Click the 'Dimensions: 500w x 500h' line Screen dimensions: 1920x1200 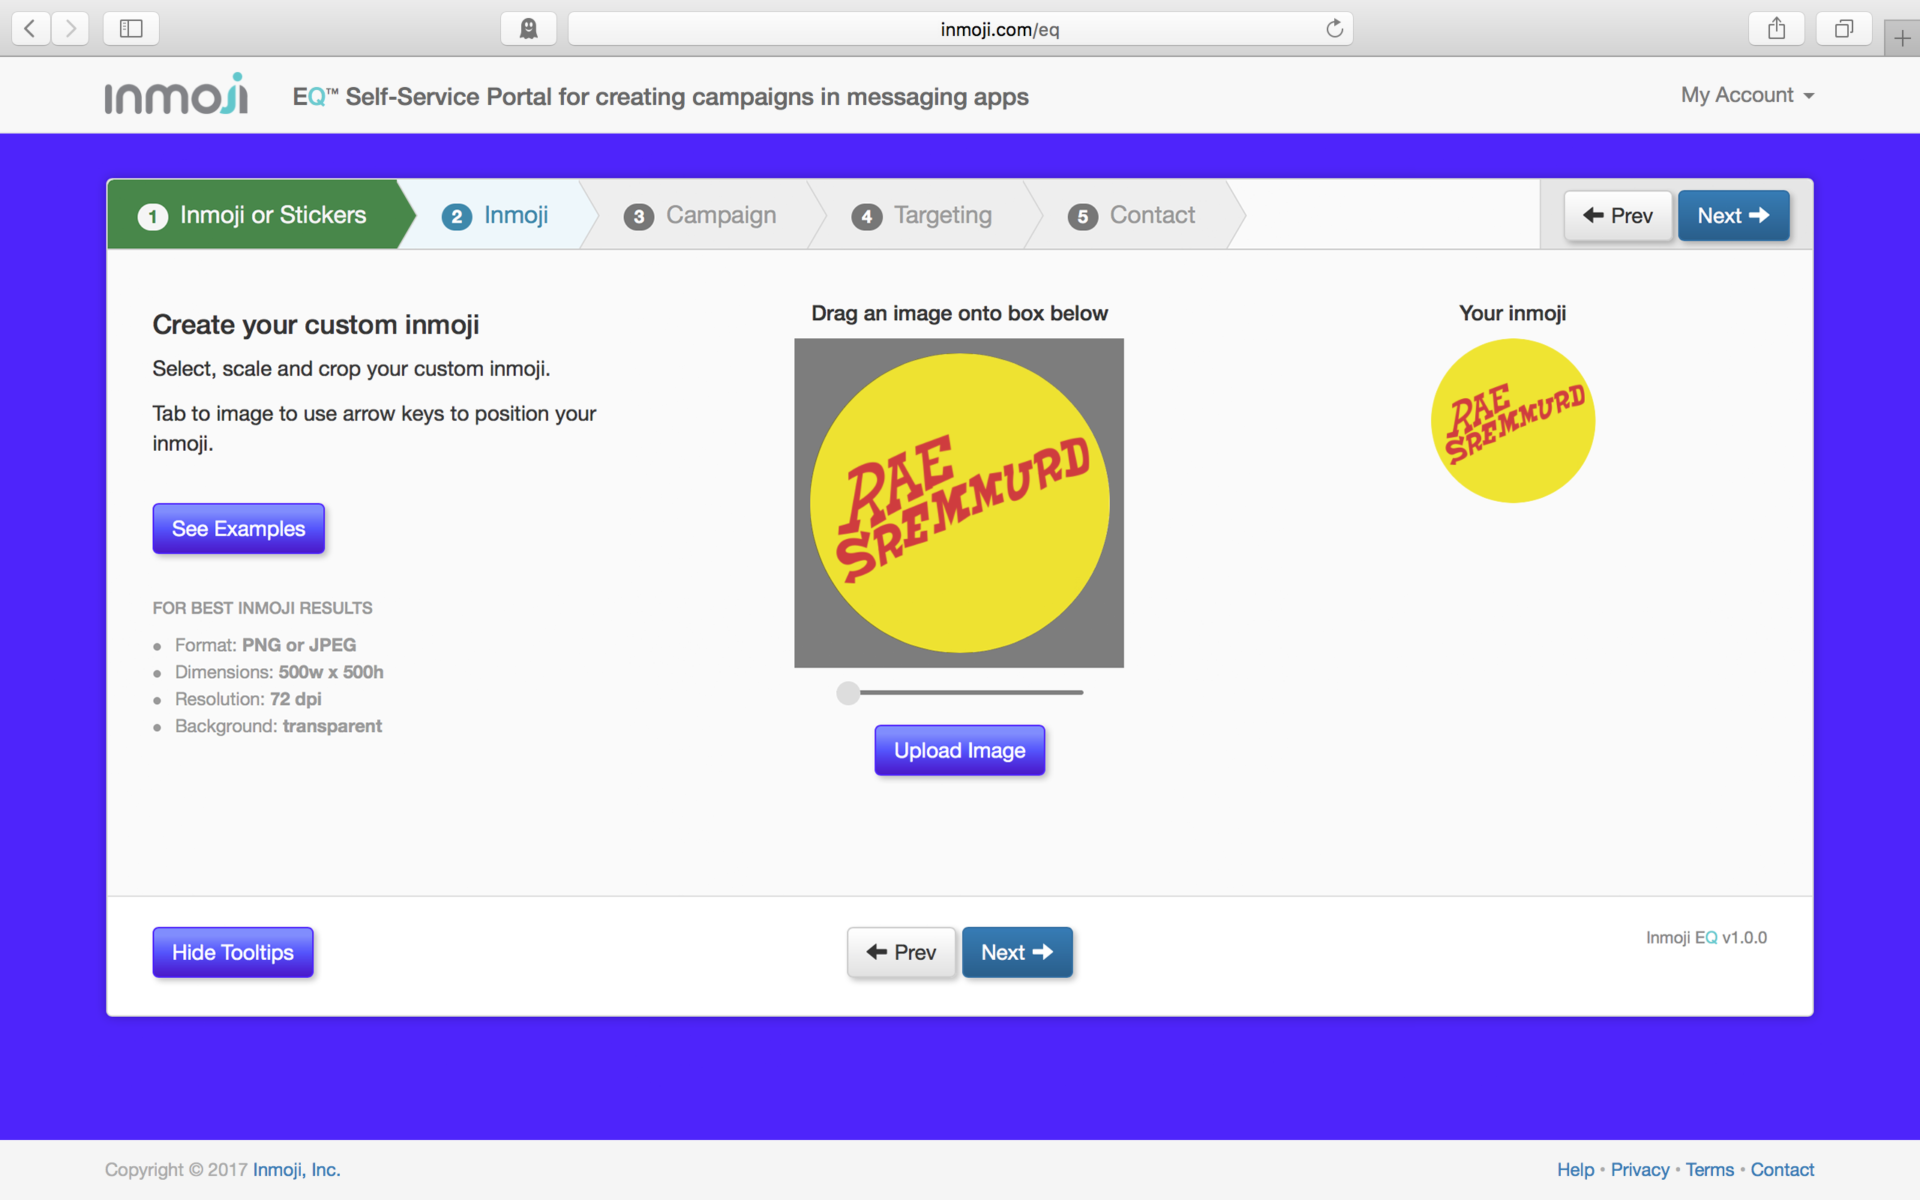point(279,672)
